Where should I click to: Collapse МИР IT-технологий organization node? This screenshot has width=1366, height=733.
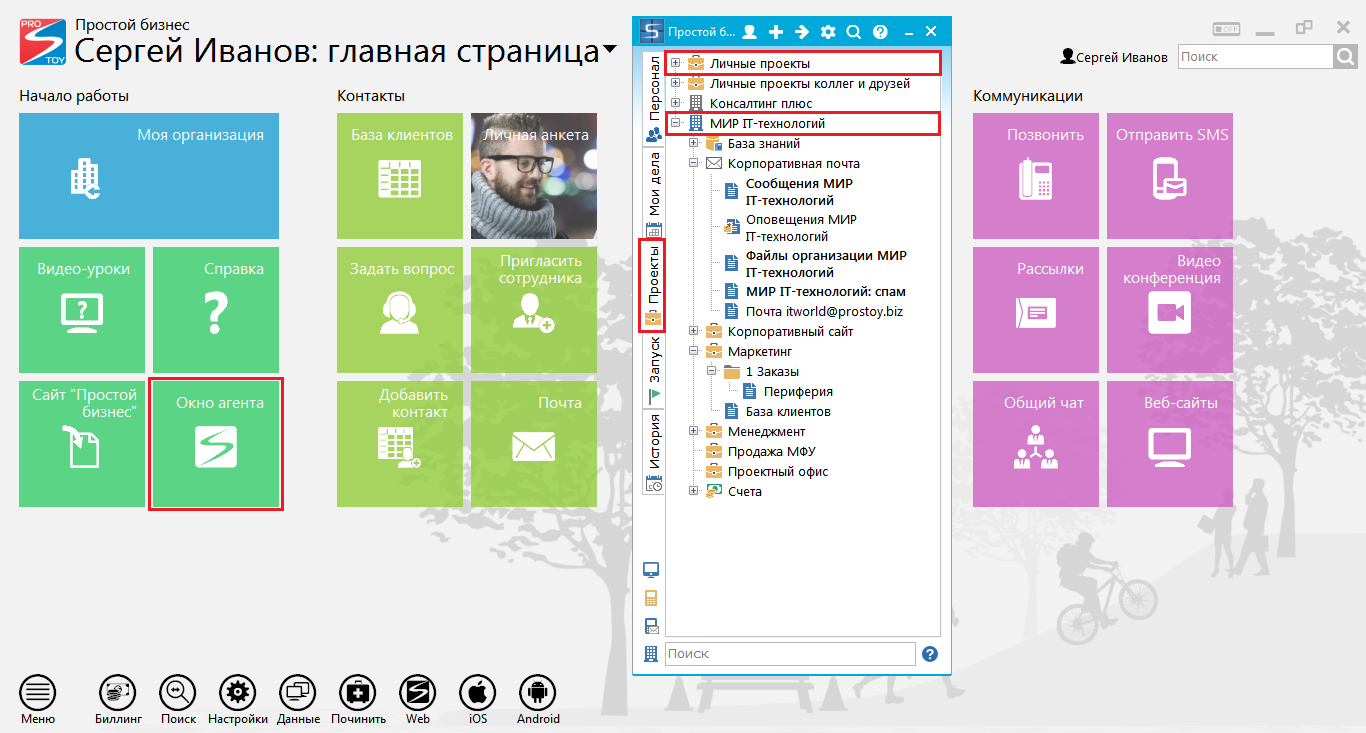pyautogui.click(x=676, y=123)
